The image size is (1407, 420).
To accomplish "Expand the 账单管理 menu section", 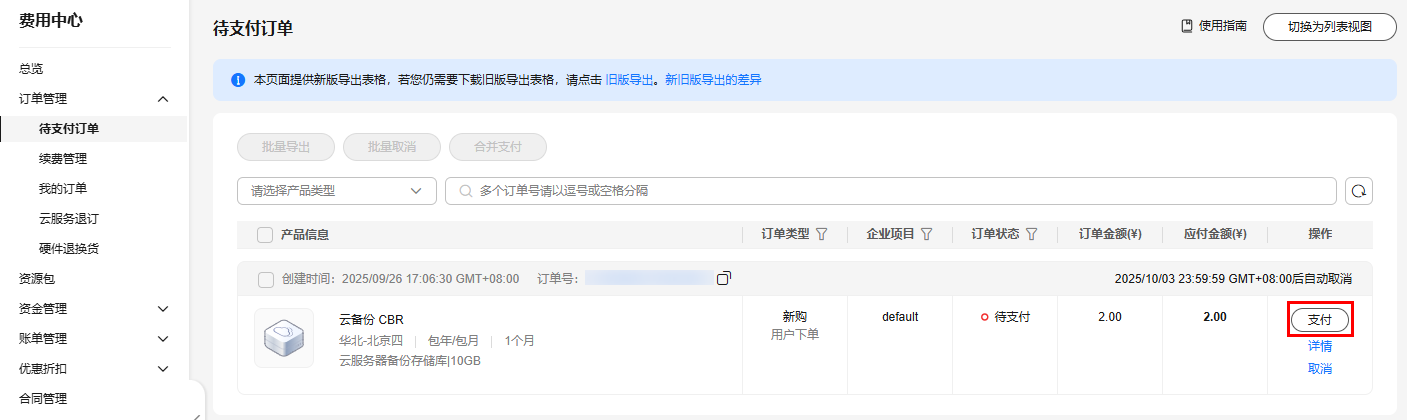I will click(x=164, y=339).
